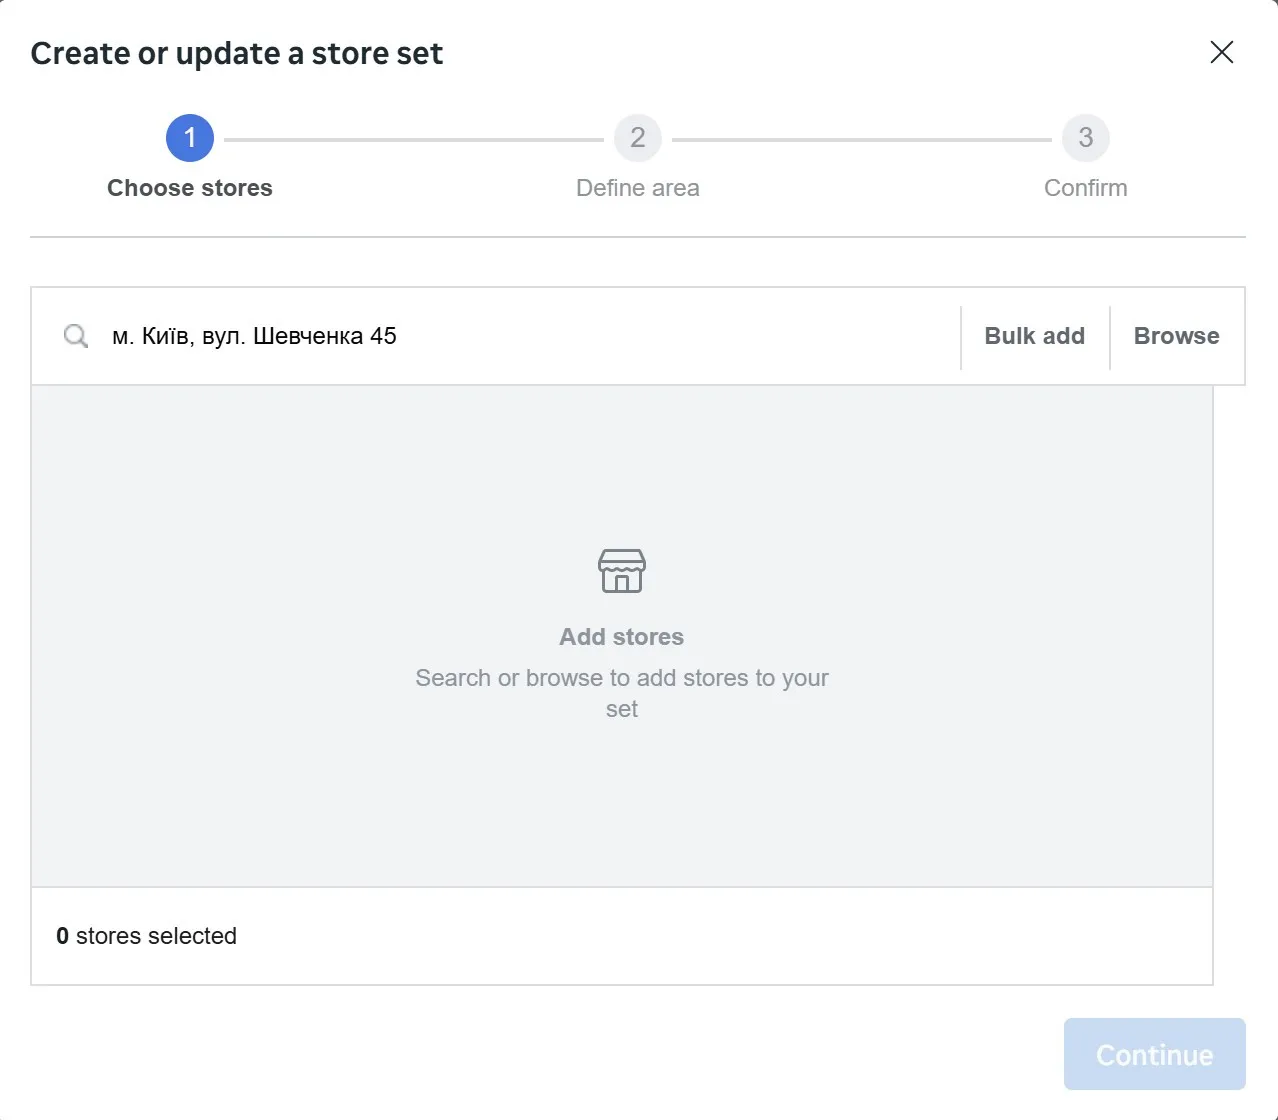Open the Choose stores step label

click(x=190, y=188)
